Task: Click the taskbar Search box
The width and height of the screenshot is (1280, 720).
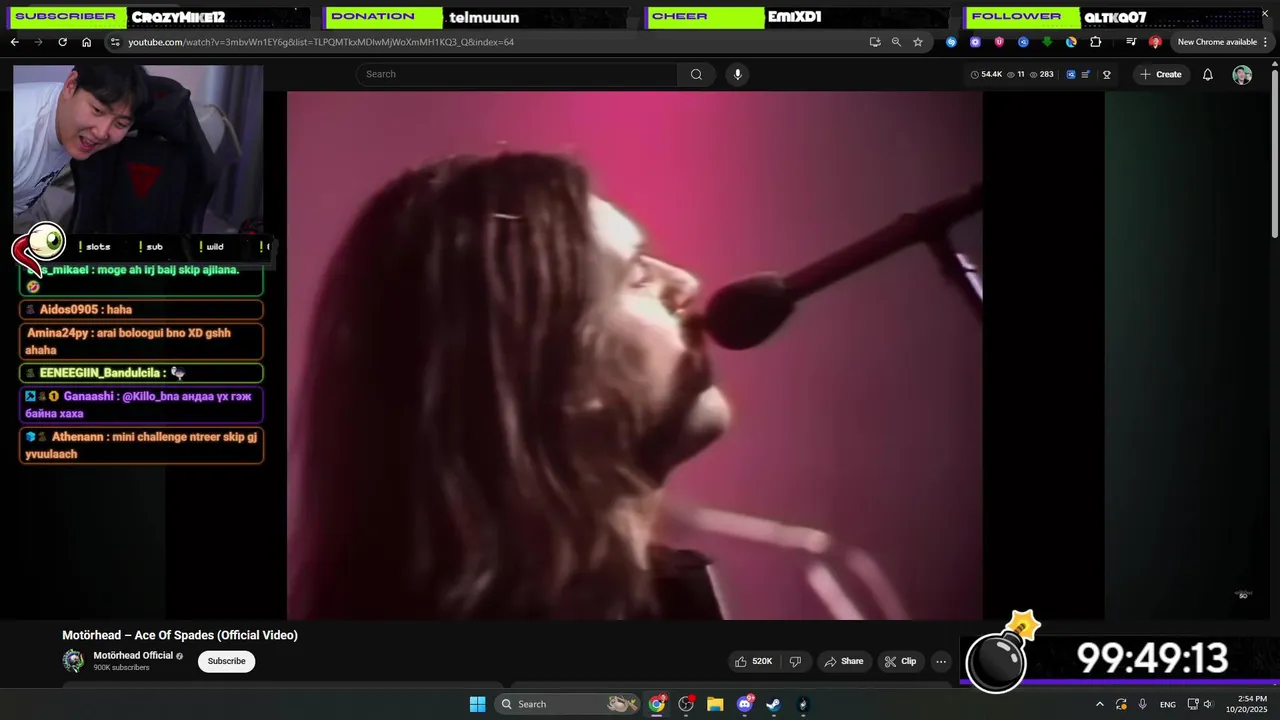Action: (568, 704)
